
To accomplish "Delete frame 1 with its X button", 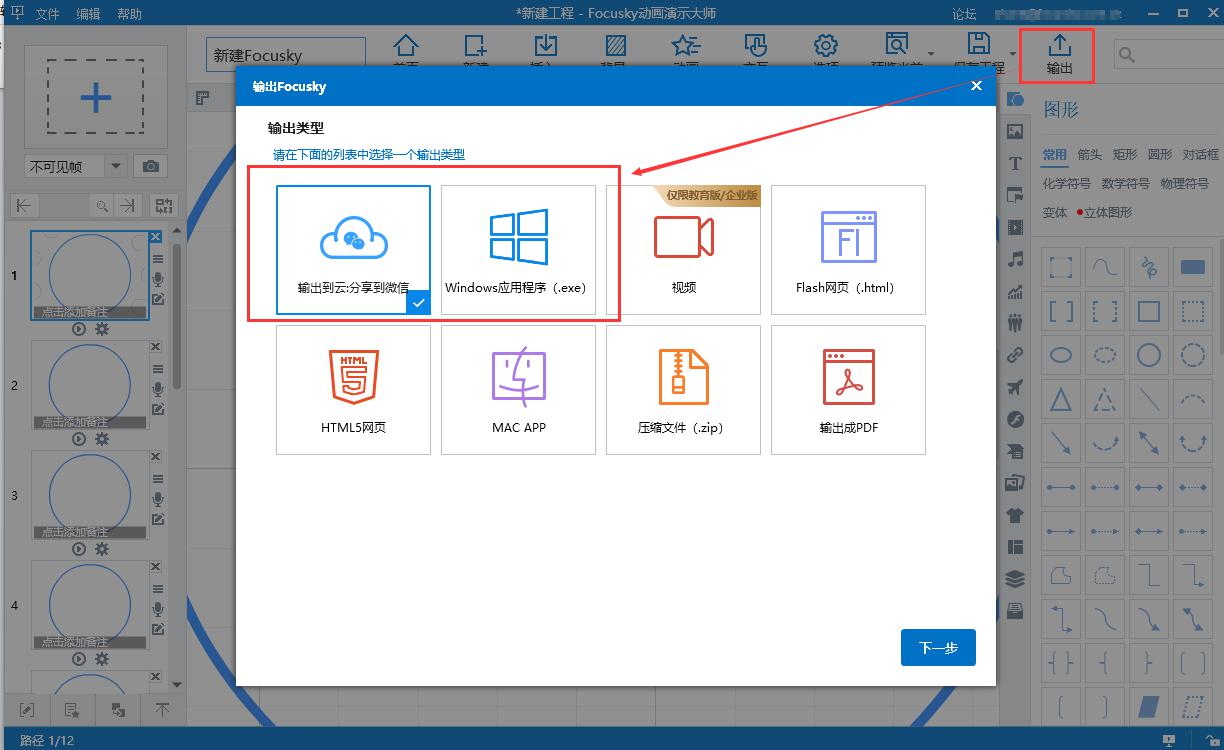I will [x=156, y=237].
